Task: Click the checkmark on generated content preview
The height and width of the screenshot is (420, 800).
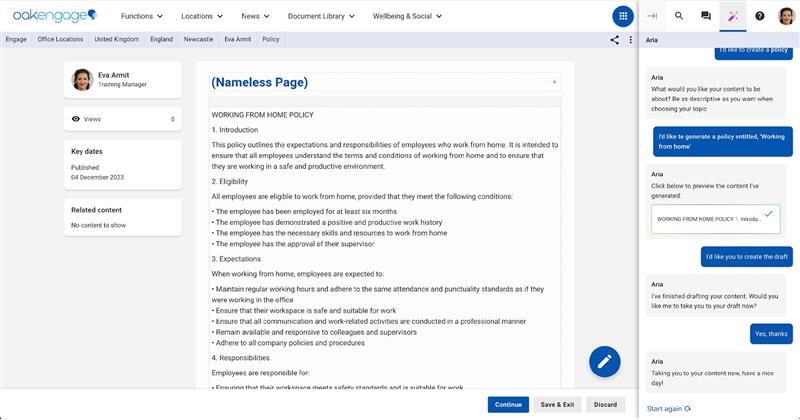Action: 768,214
